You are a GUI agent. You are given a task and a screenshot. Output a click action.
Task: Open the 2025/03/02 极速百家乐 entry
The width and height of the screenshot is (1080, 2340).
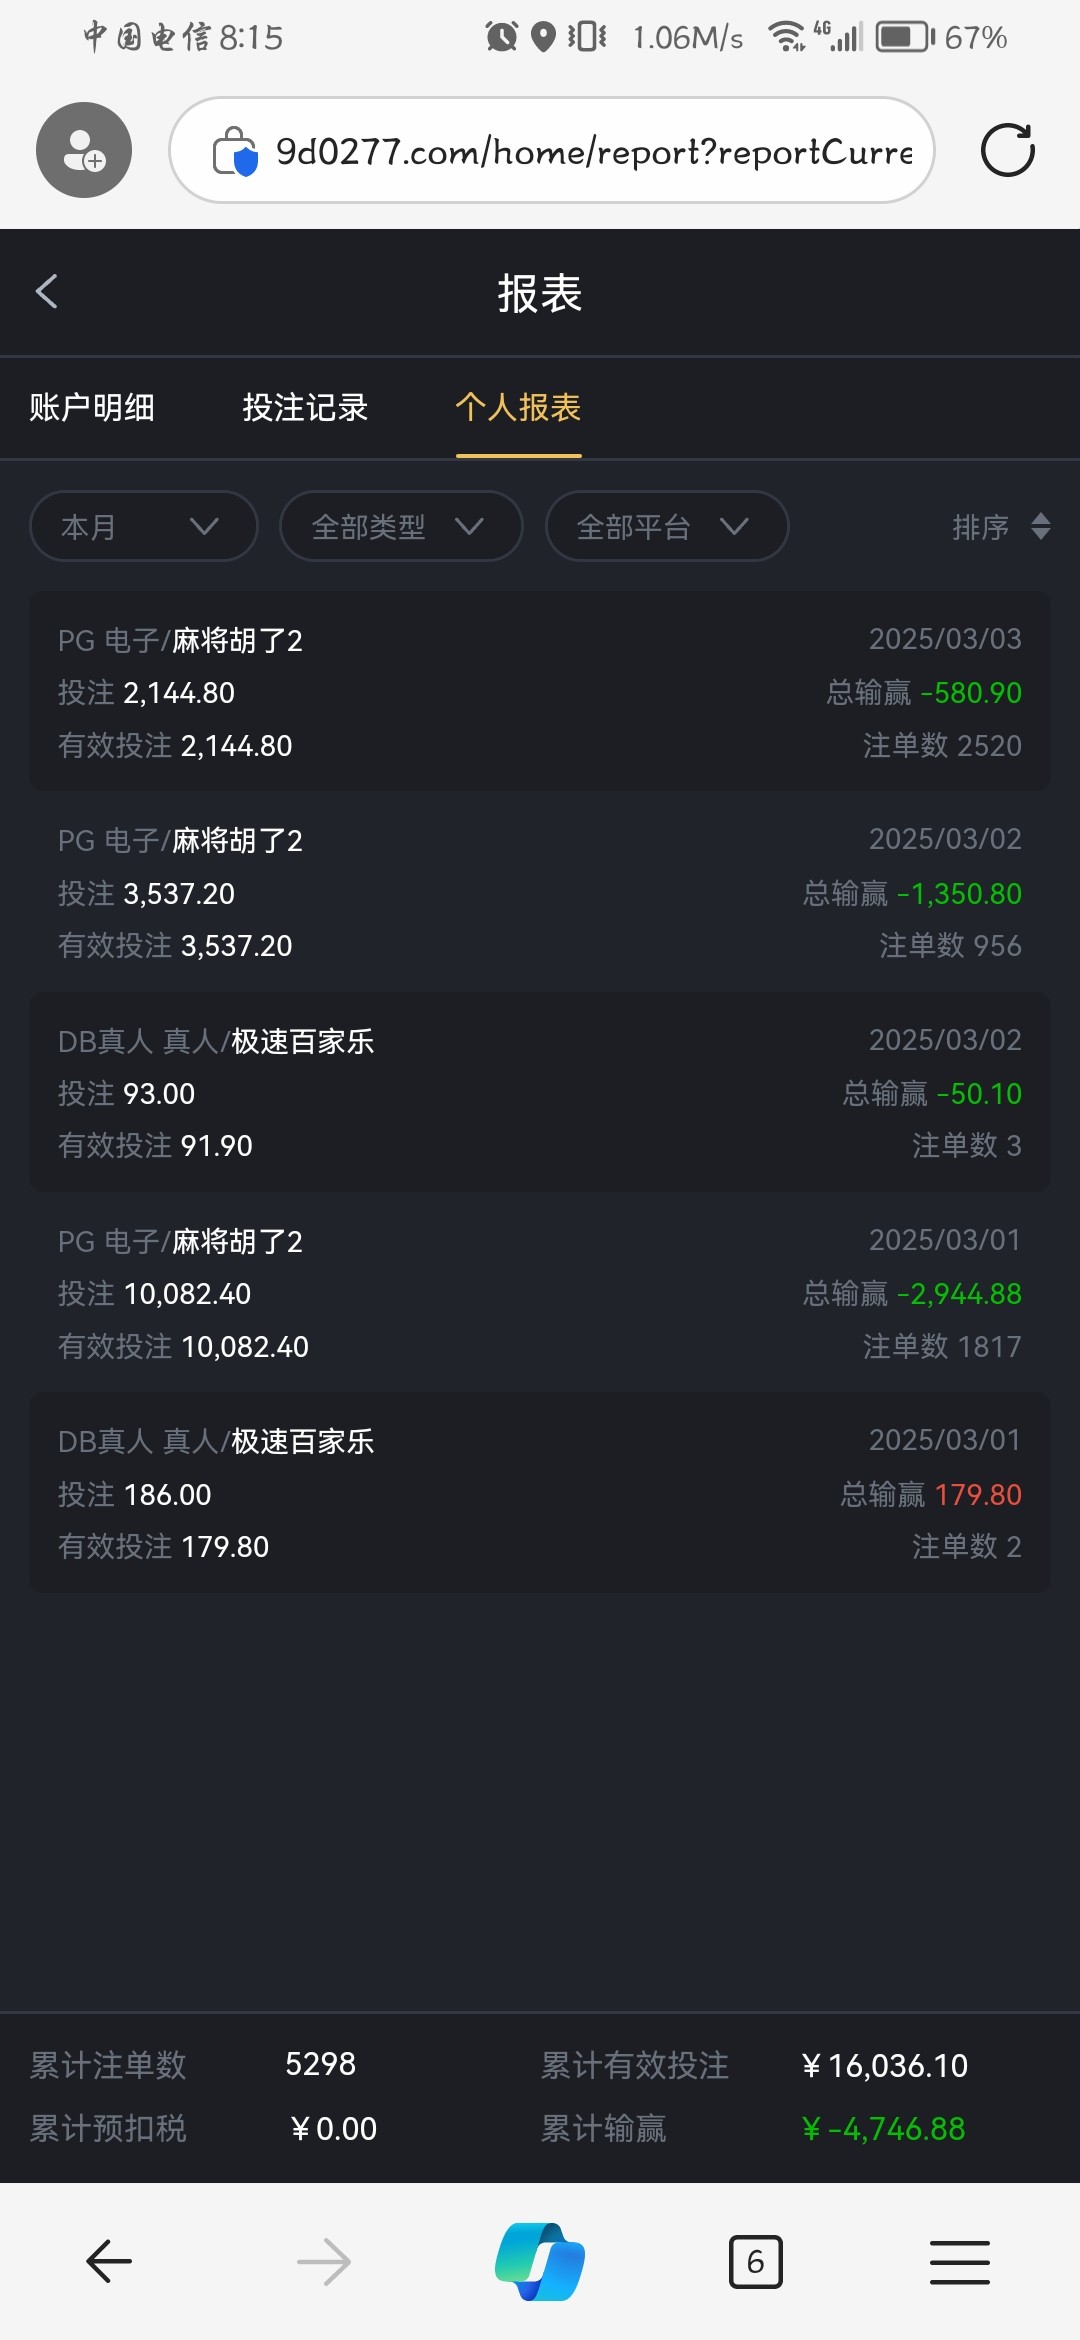coord(540,1092)
